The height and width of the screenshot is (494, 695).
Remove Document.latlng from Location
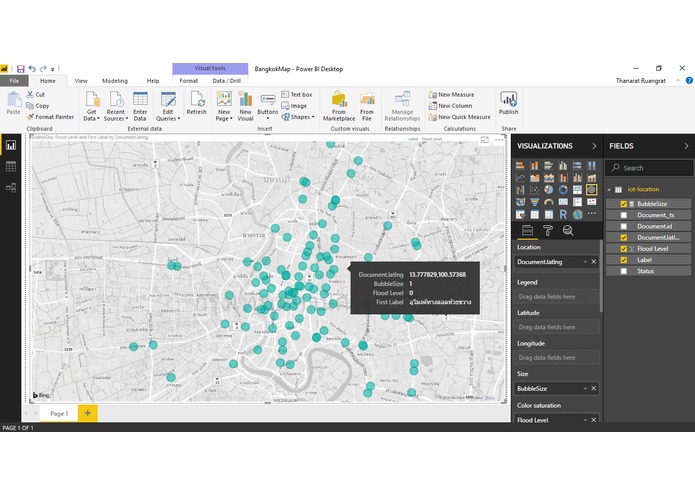coord(593,262)
